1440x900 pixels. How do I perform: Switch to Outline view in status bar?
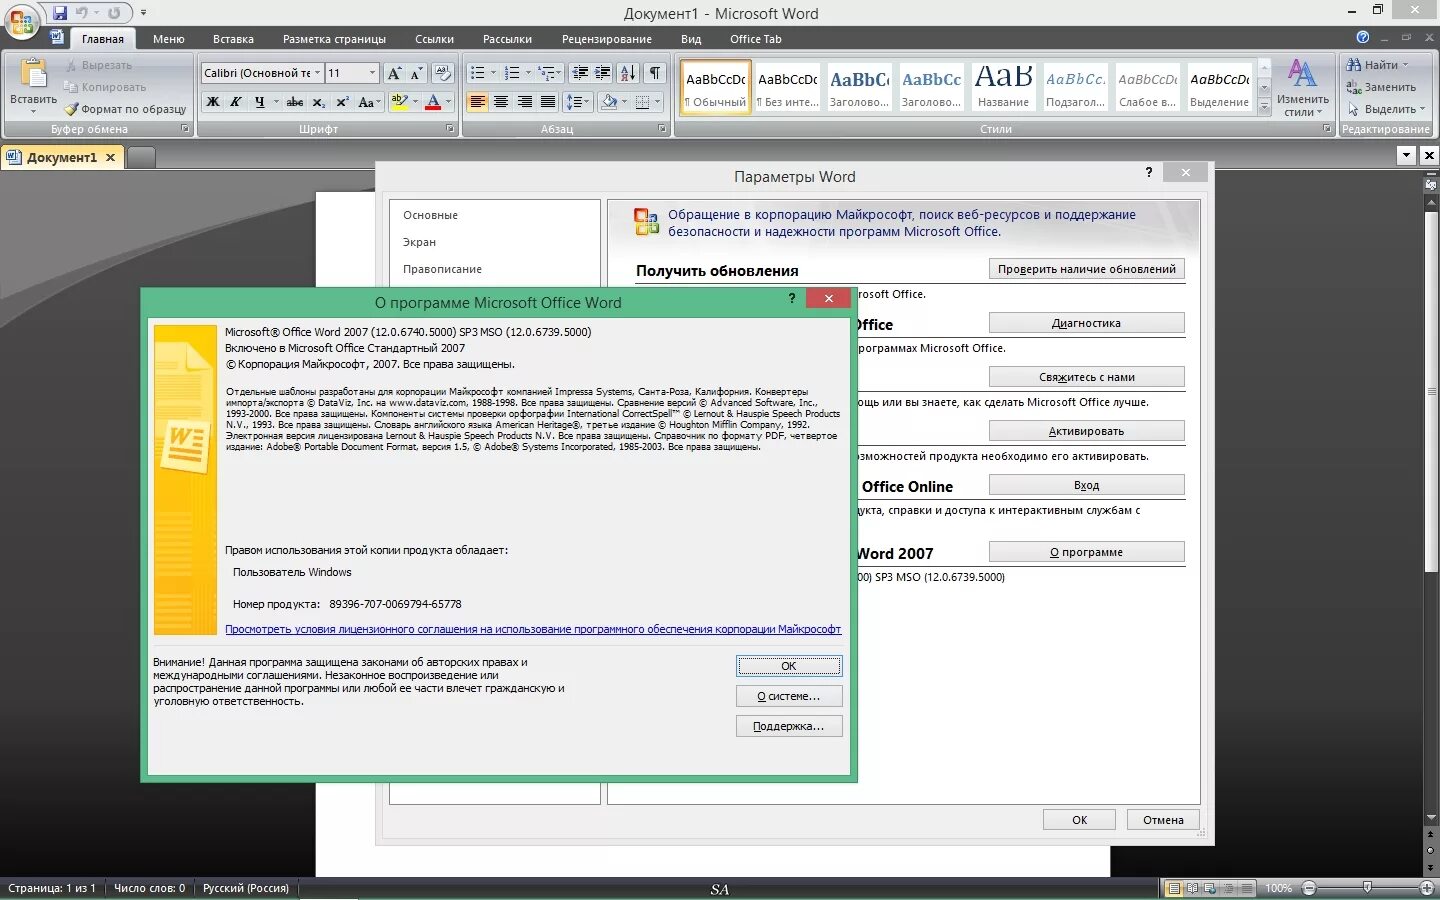[x=1229, y=888]
